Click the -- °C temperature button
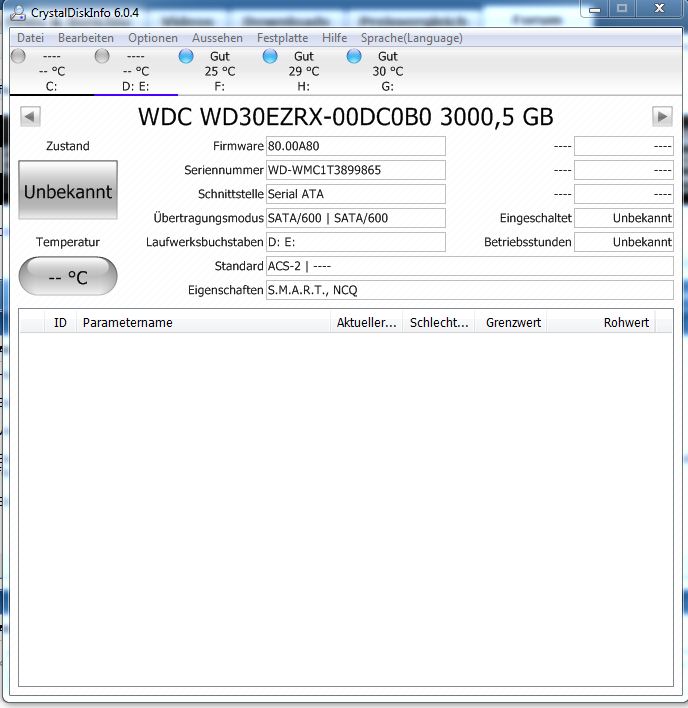688x708 pixels. [68, 276]
